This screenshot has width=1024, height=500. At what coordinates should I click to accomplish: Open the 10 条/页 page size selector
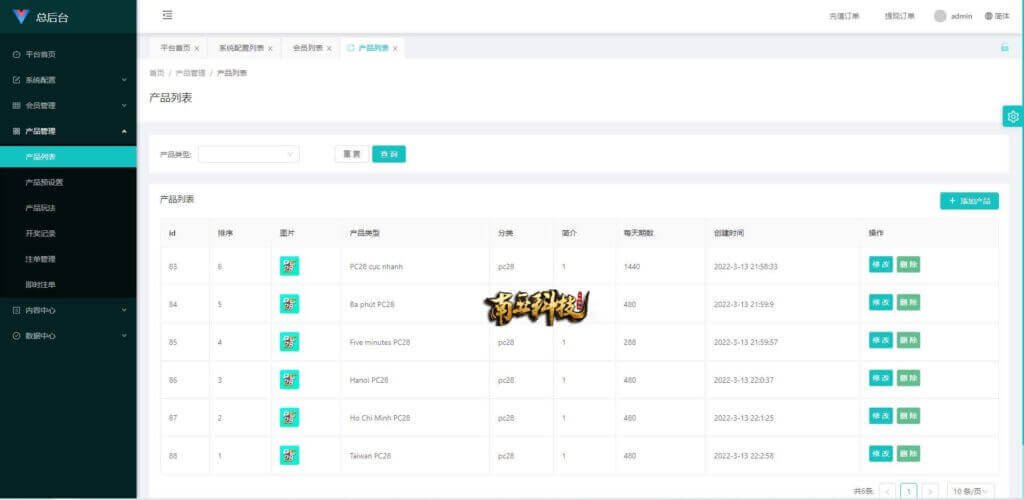[972, 491]
